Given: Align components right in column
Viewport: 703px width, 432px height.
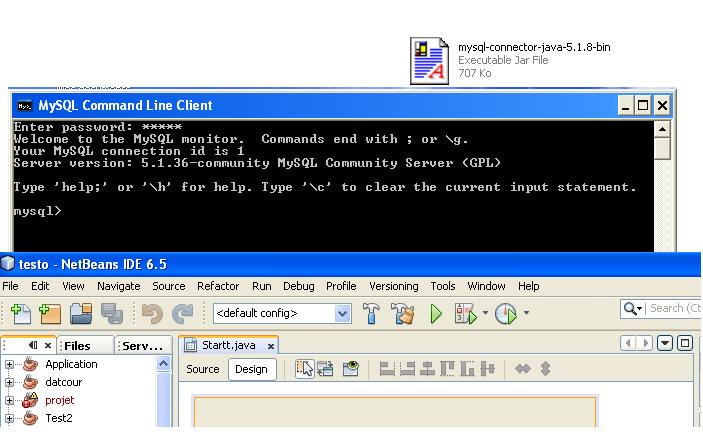Looking at the screenshot, I should pyautogui.click(x=407, y=369).
